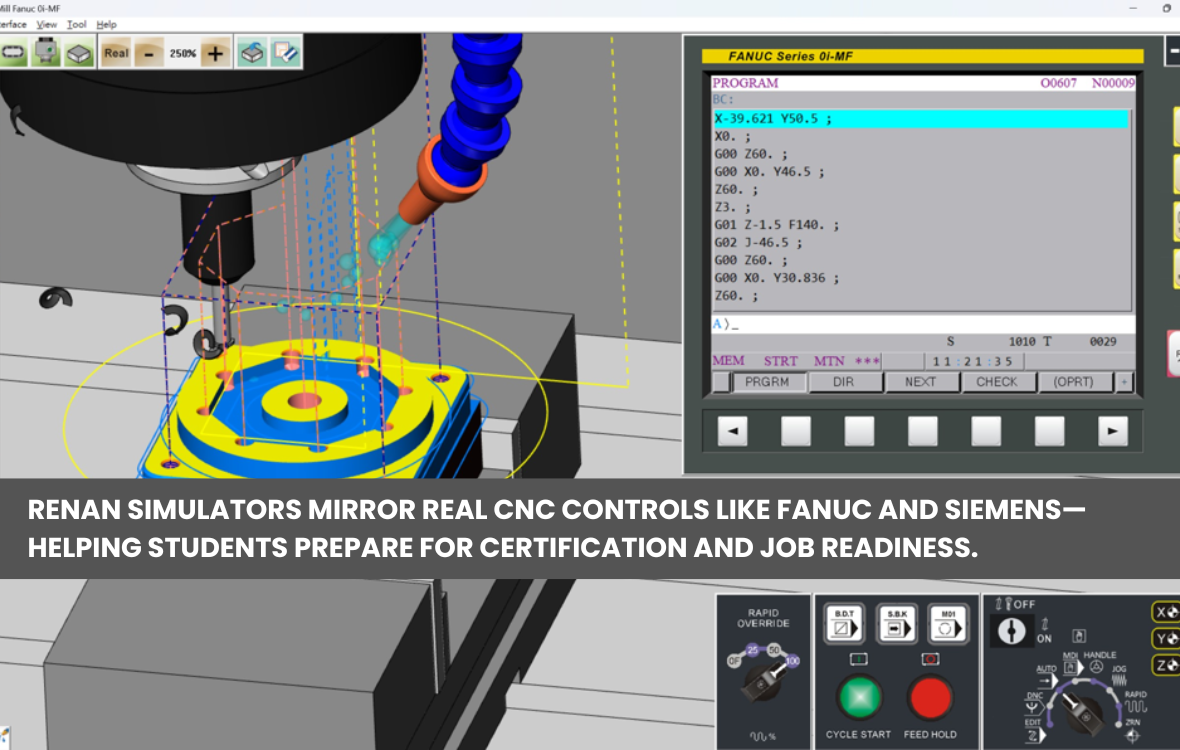Increase zoom with the plus button

[215, 53]
